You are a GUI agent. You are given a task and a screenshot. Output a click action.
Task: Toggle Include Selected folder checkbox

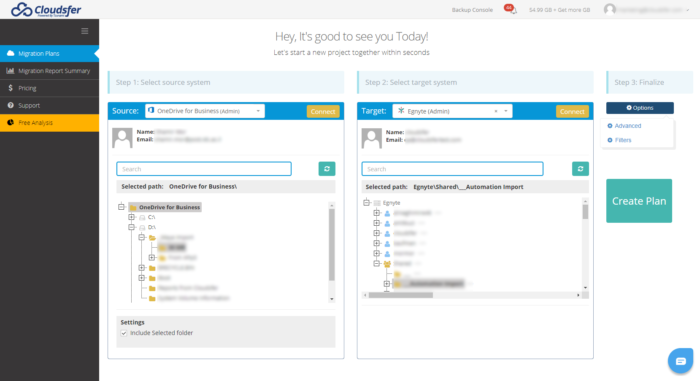click(x=124, y=333)
